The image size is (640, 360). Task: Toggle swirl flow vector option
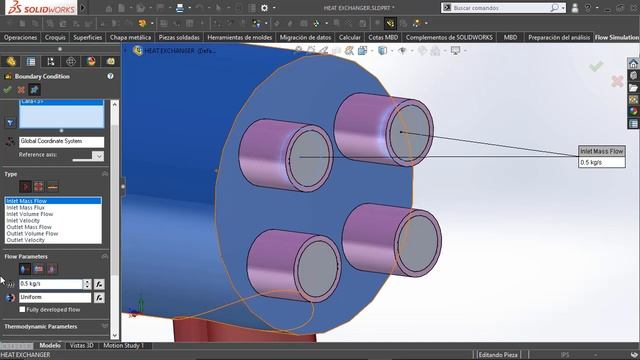pos(38,269)
